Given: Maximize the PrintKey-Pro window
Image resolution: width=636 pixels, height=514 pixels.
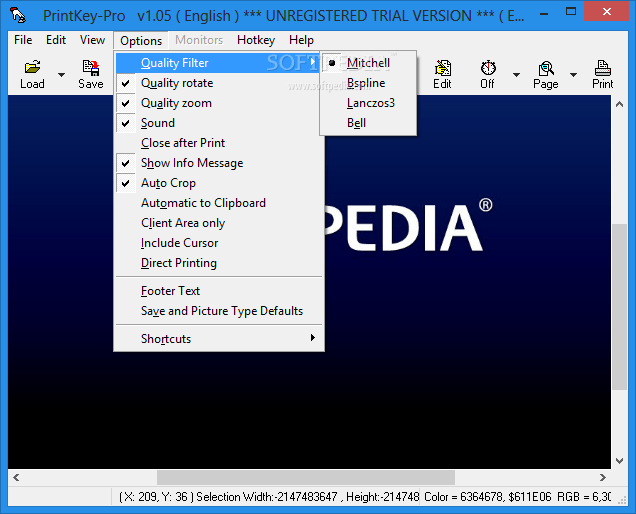Looking at the screenshot, I should (571, 12).
